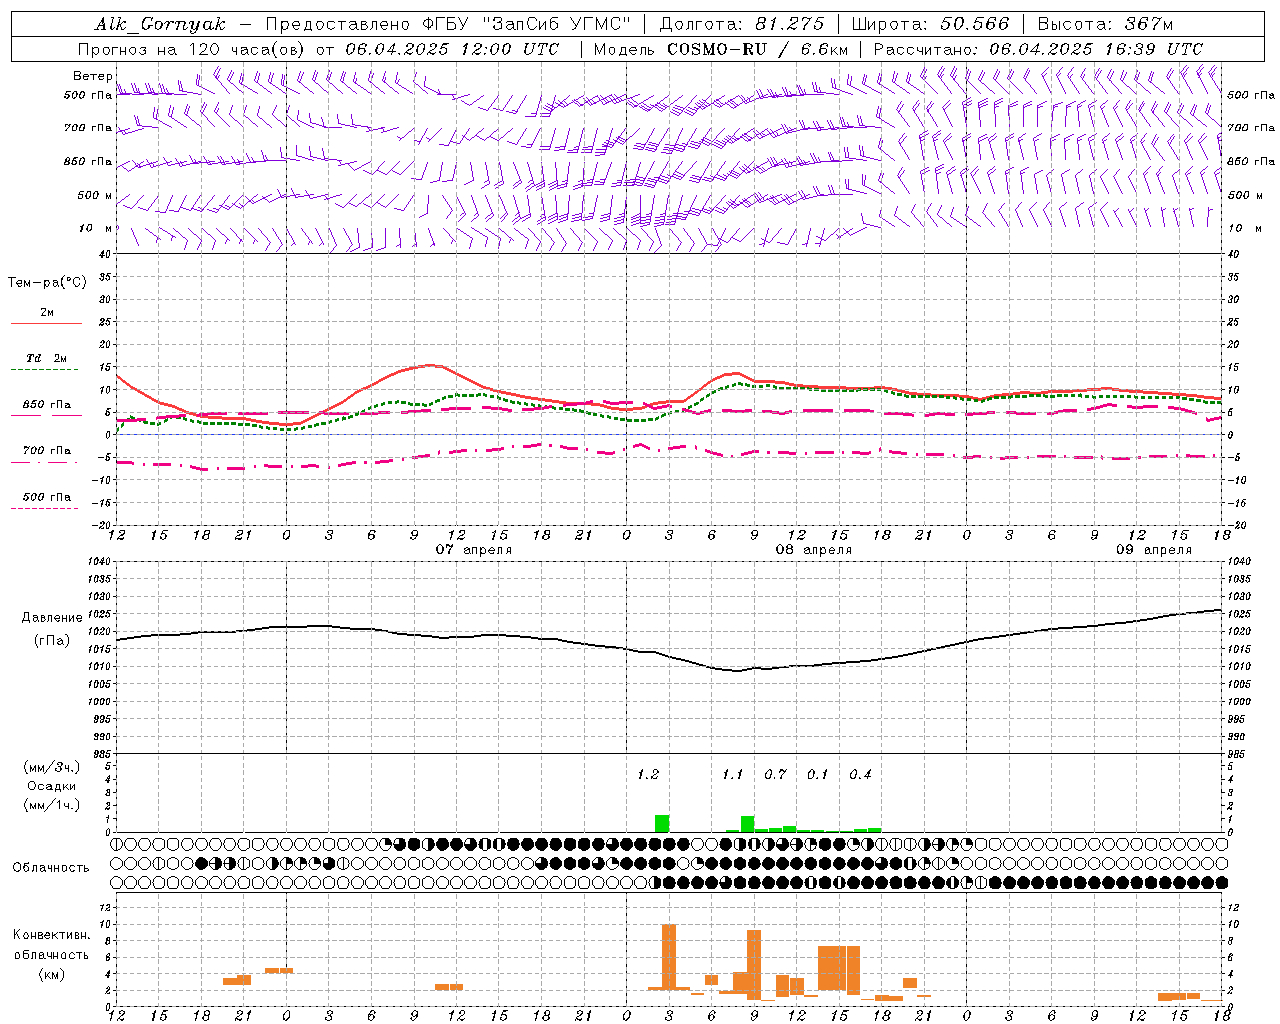Select the Давление pressure chart label
This screenshot has height=1024, width=1280.
pos(52,618)
